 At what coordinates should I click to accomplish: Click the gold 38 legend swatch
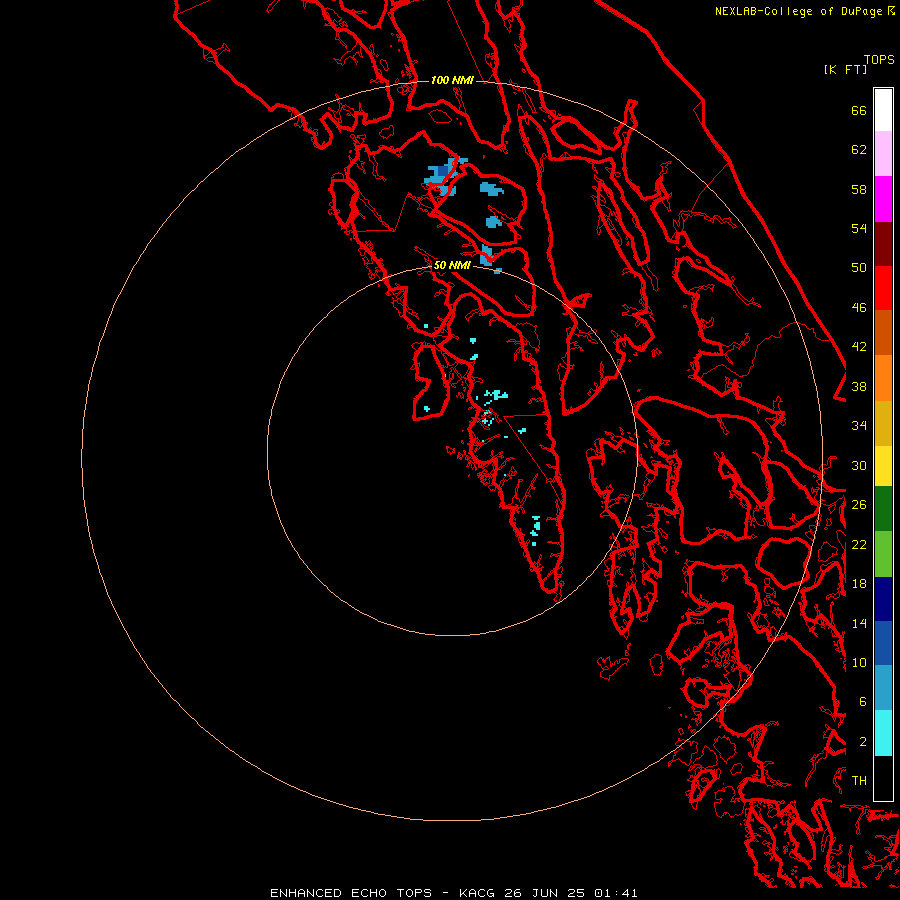click(x=883, y=423)
